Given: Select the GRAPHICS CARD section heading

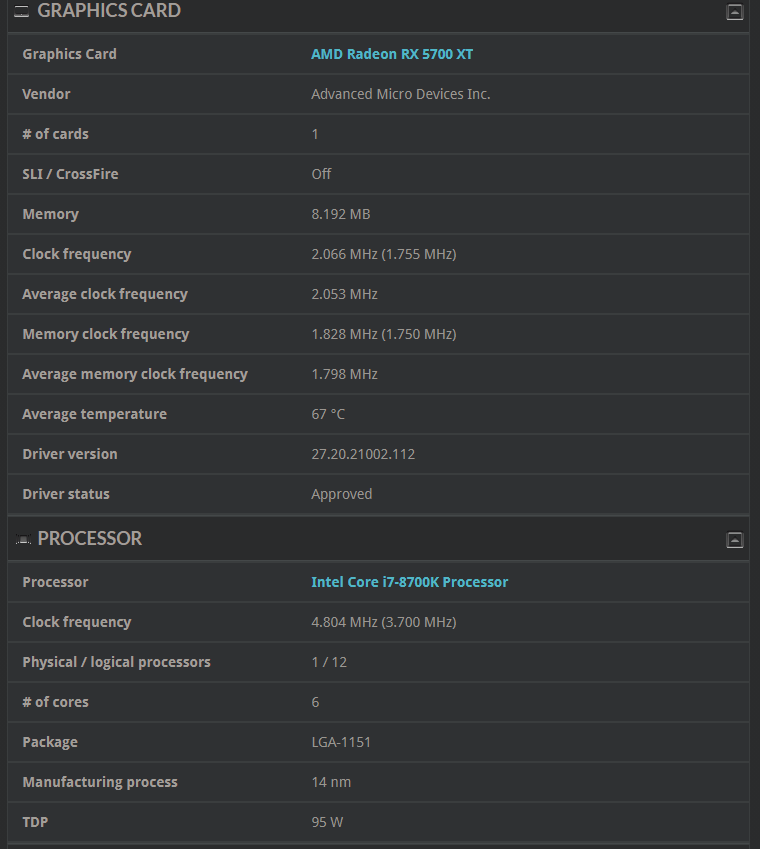Looking at the screenshot, I should click(109, 11).
